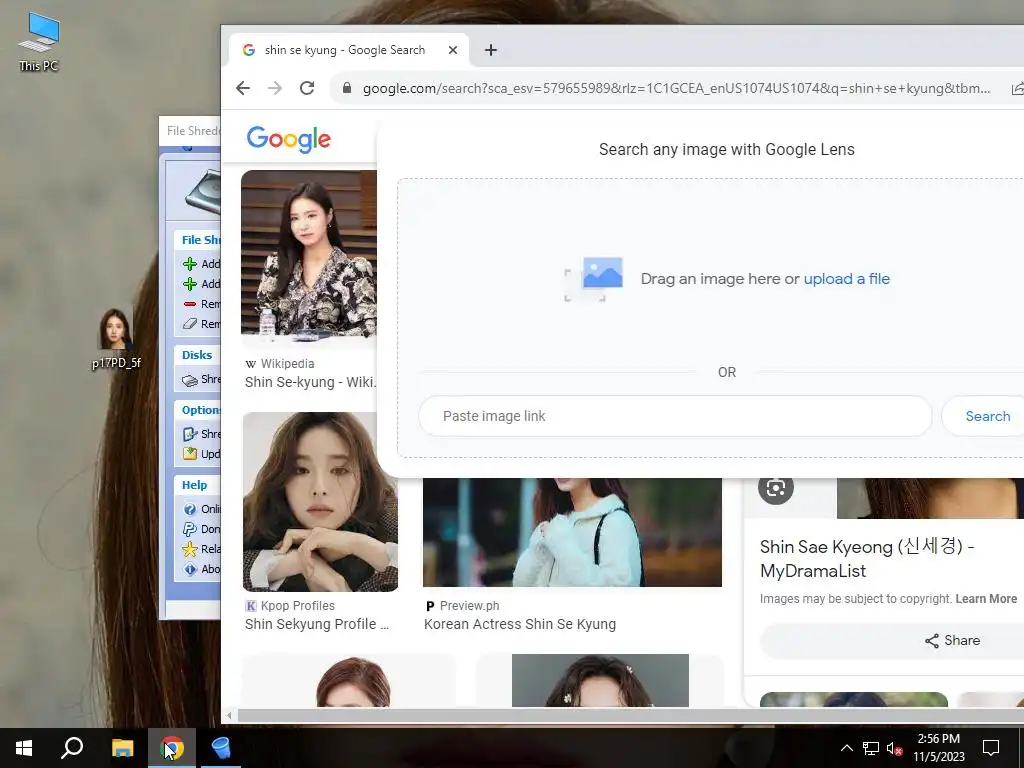Click the image placeholder icon in drop area
Image resolution: width=1024 pixels, height=768 pixels.
click(x=594, y=279)
